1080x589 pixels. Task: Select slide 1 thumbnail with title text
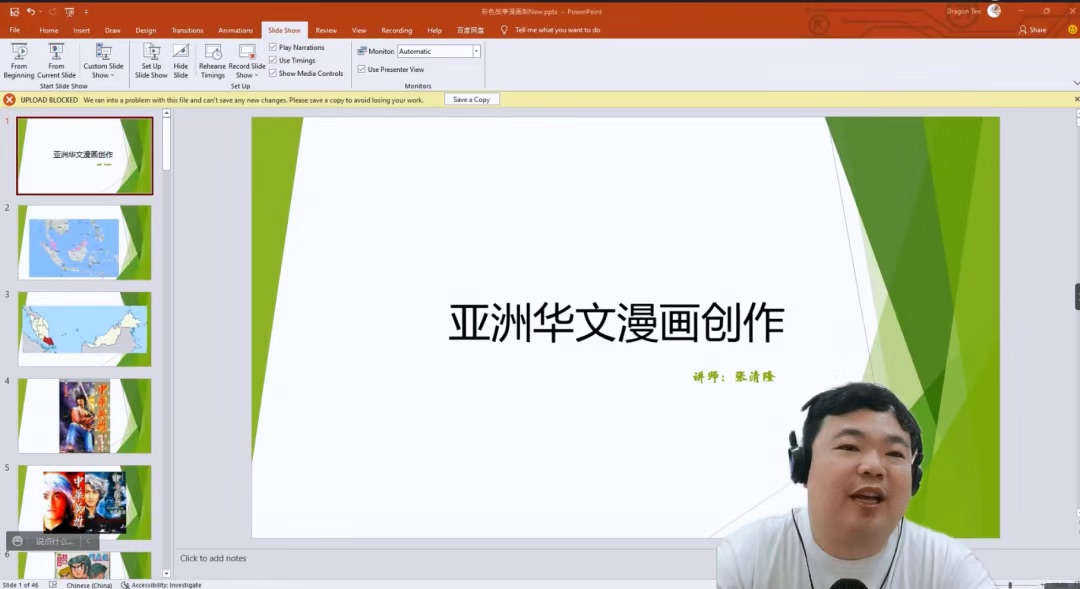[x=85, y=156]
